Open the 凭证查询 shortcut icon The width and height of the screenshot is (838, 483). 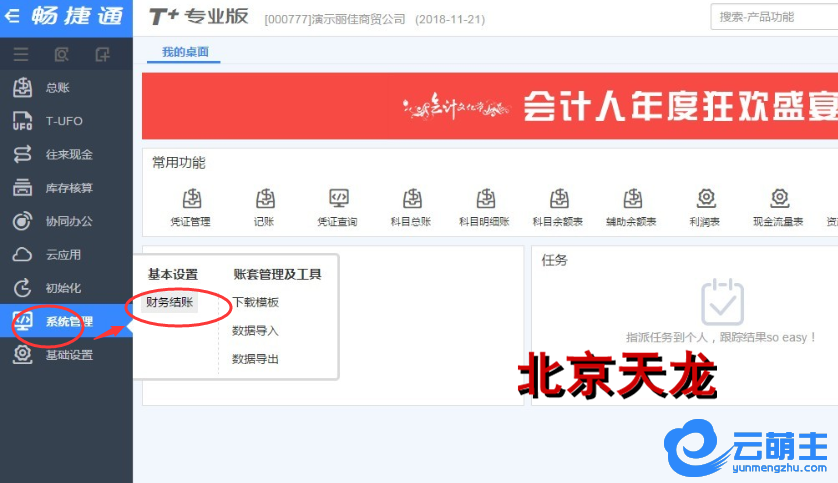pyautogui.click(x=338, y=199)
